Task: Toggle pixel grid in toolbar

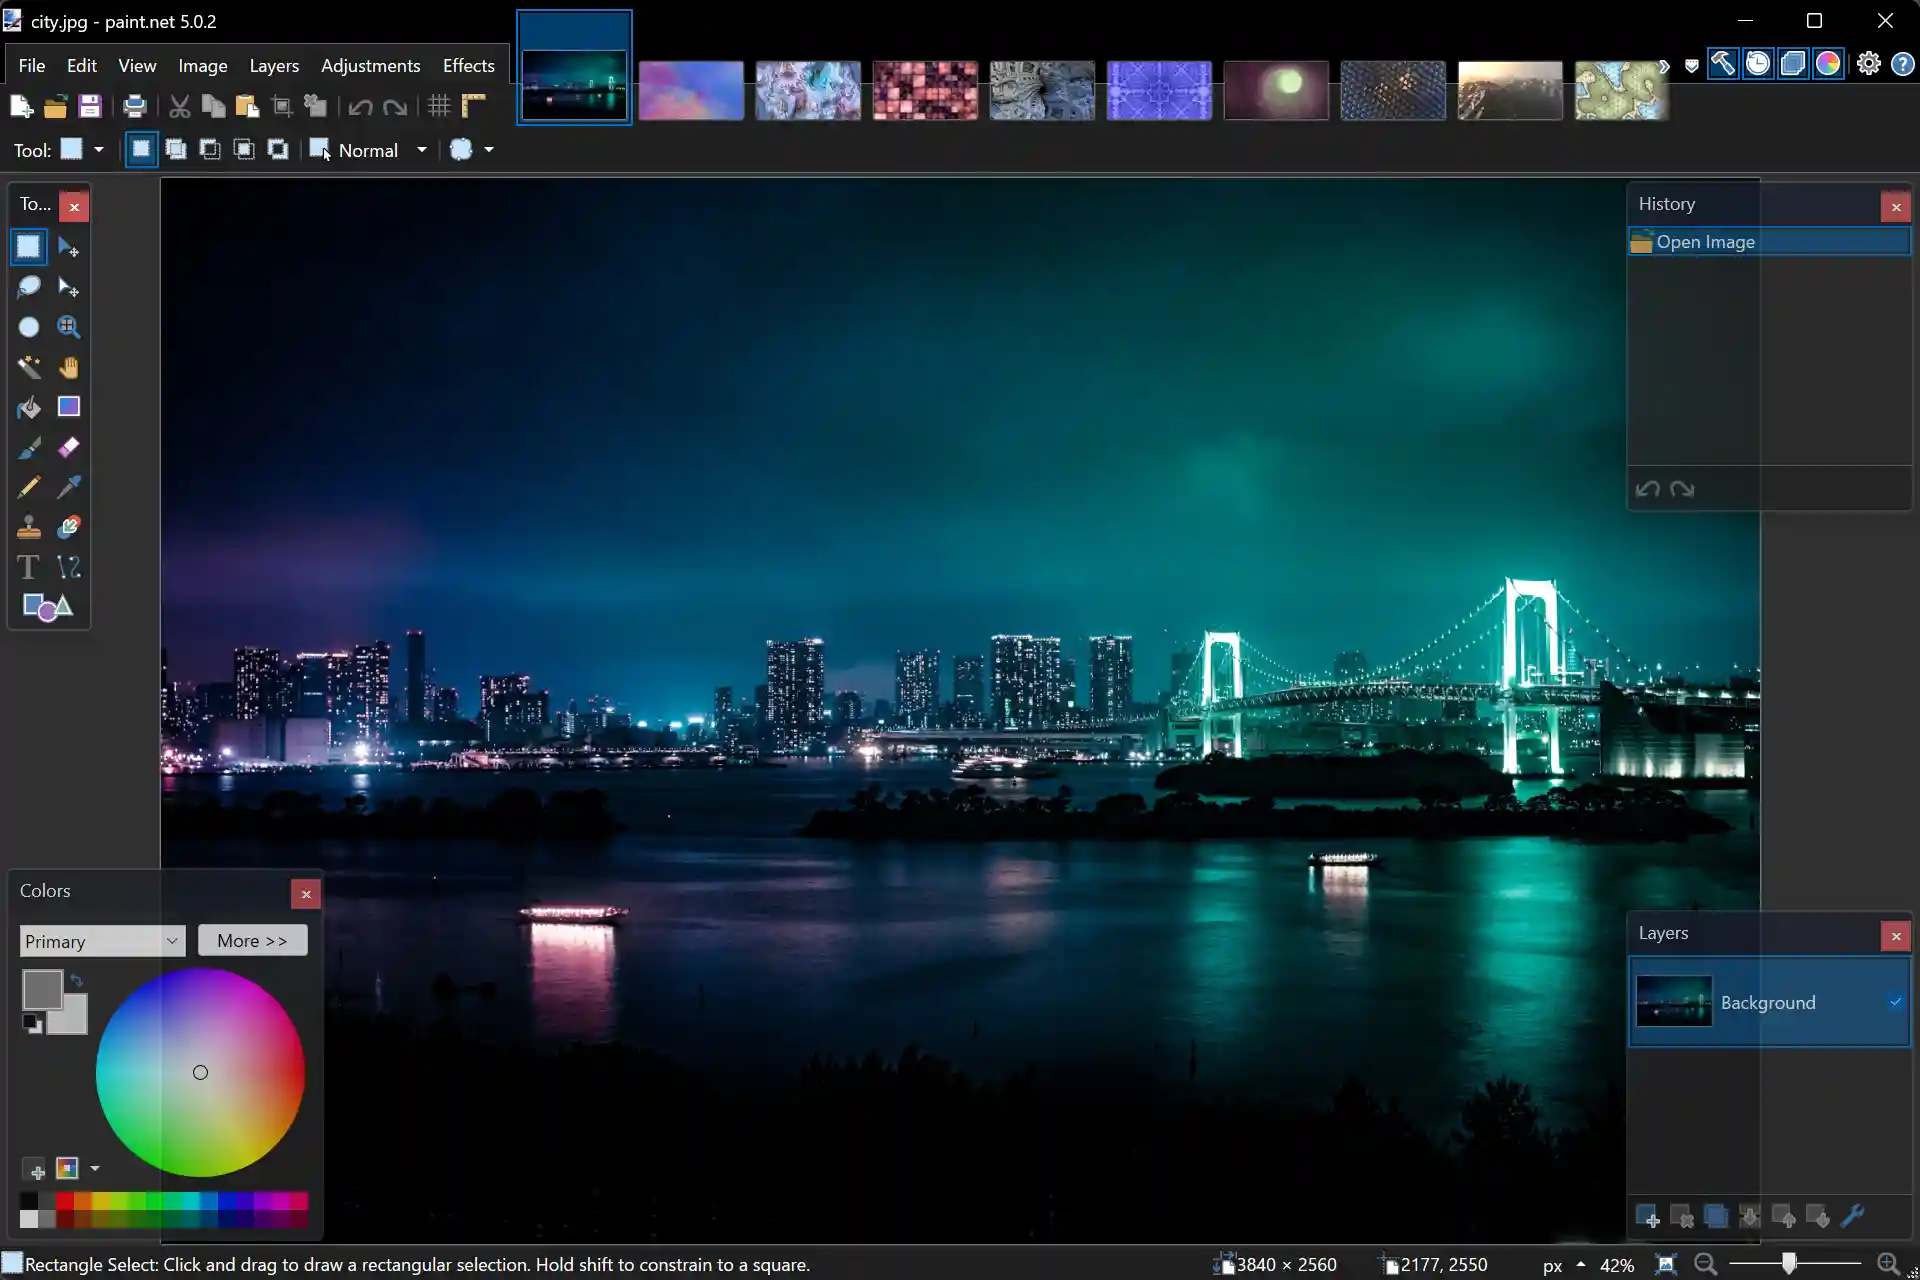Action: tap(439, 106)
